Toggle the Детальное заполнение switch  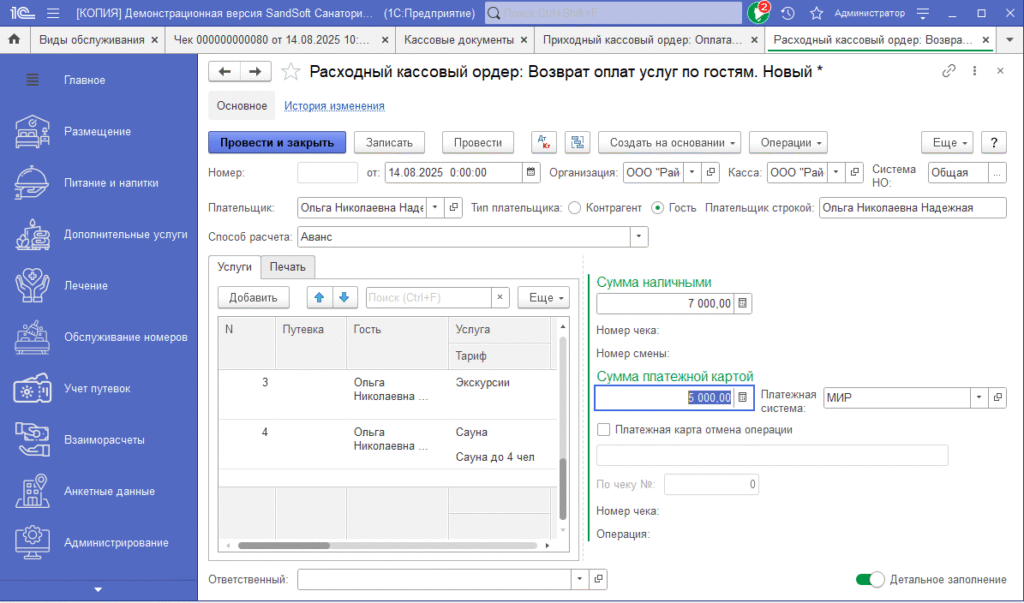[x=871, y=580]
